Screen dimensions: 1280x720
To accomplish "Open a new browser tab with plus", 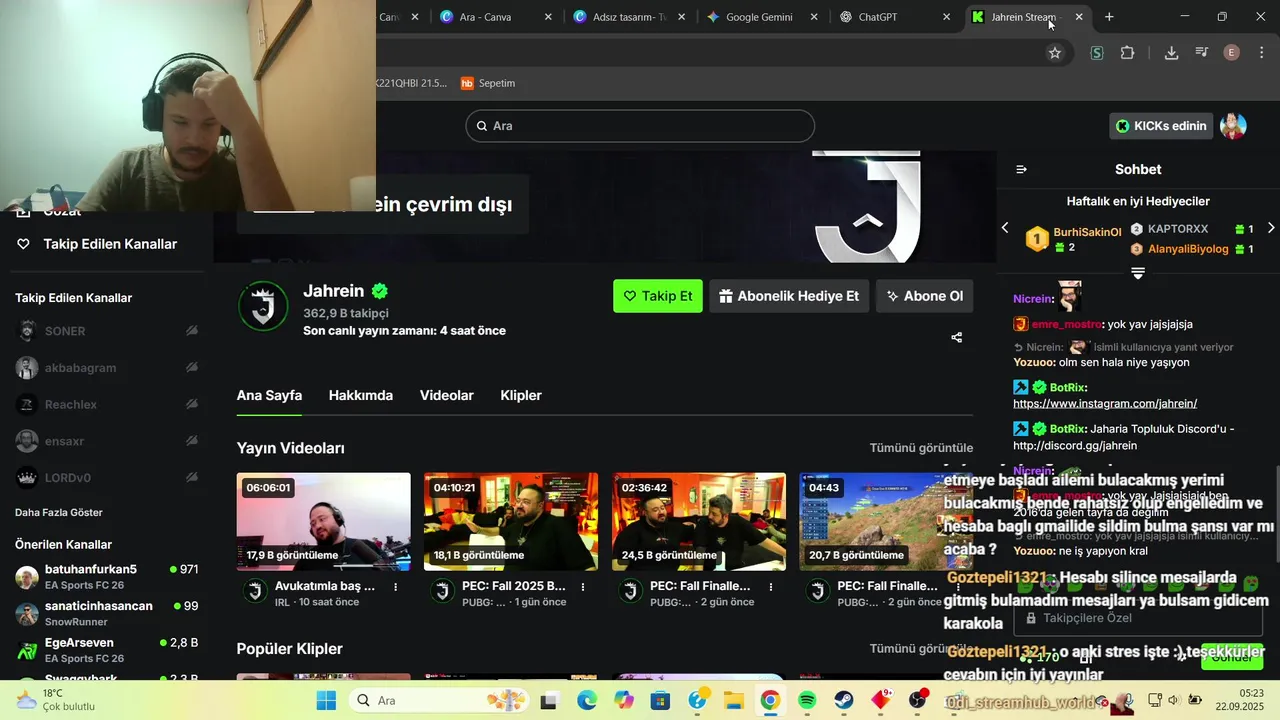I will (1109, 17).
